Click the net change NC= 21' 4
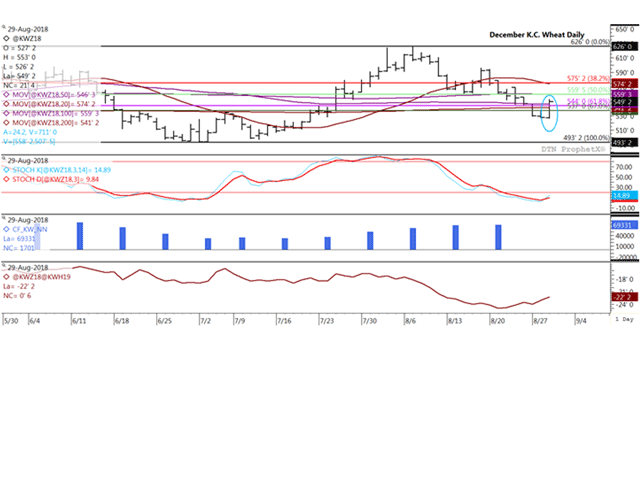The width and height of the screenshot is (640, 480). click(x=19, y=85)
